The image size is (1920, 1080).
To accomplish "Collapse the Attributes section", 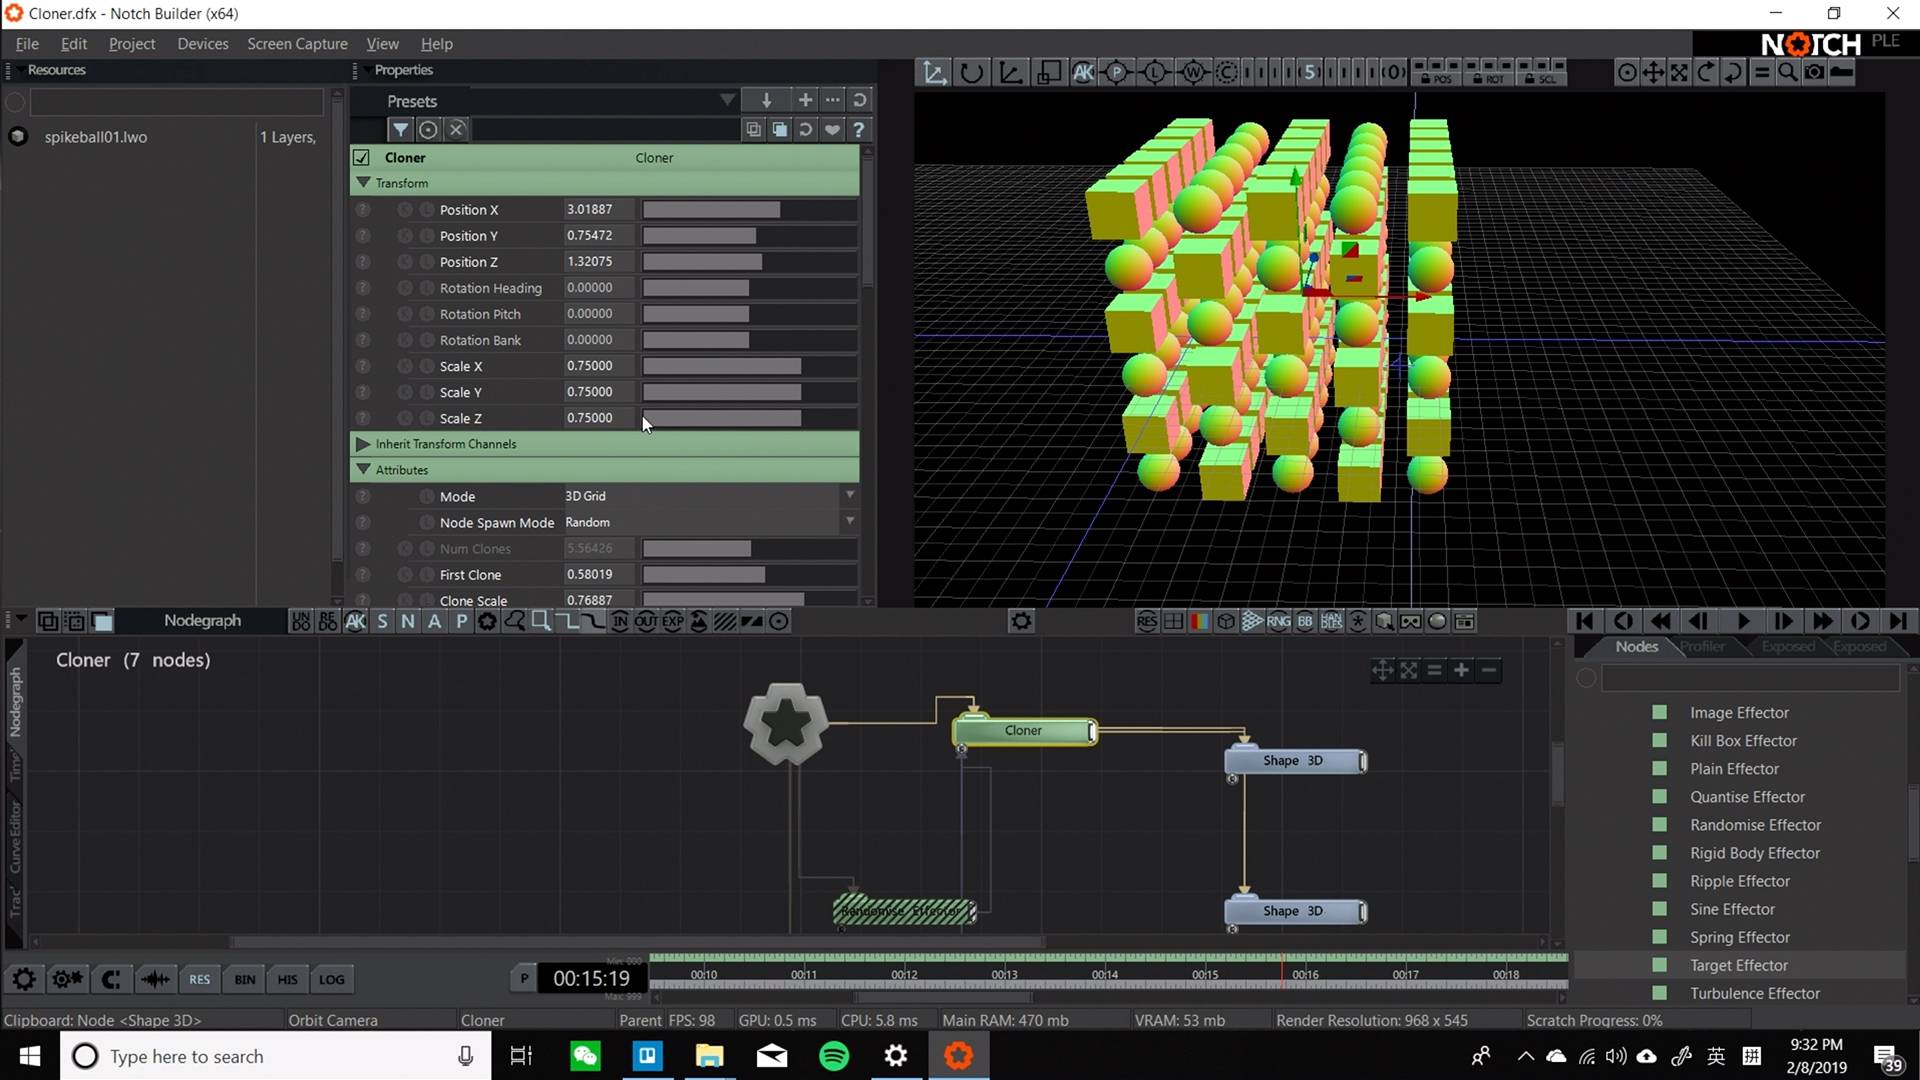I will coord(364,470).
